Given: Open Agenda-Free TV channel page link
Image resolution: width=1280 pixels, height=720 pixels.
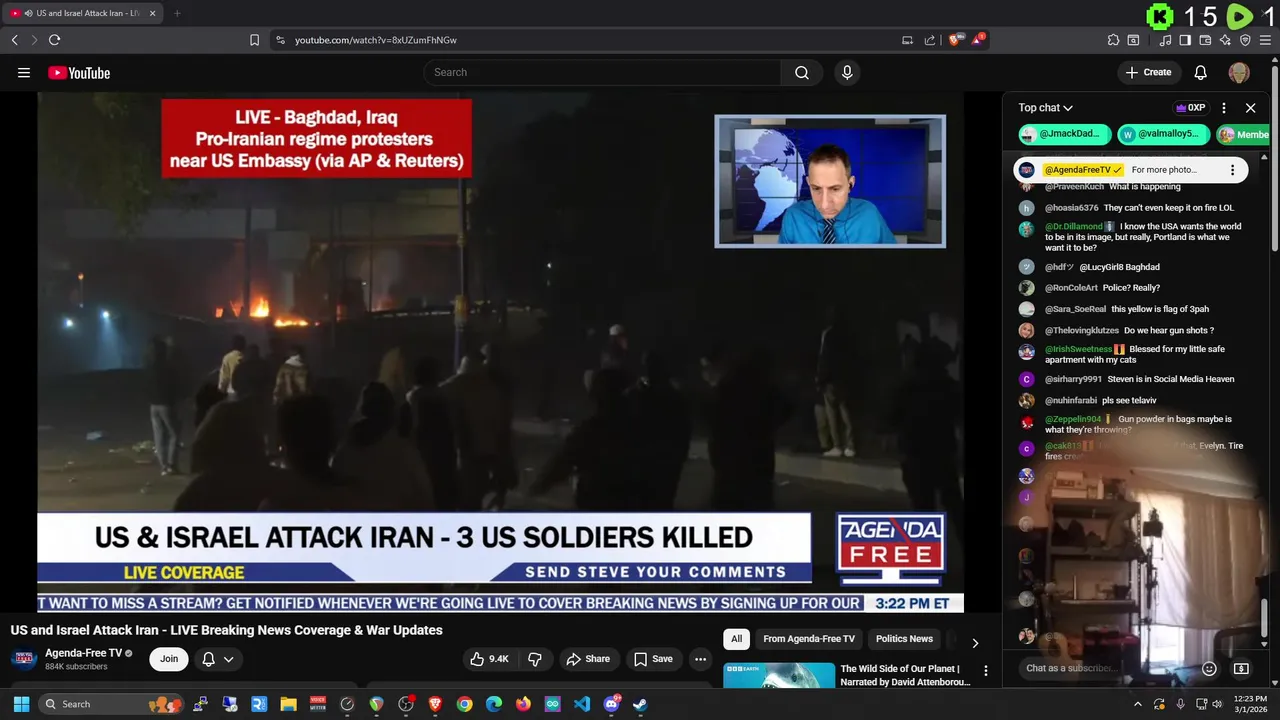Looking at the screenshot, I should point(83,653).
